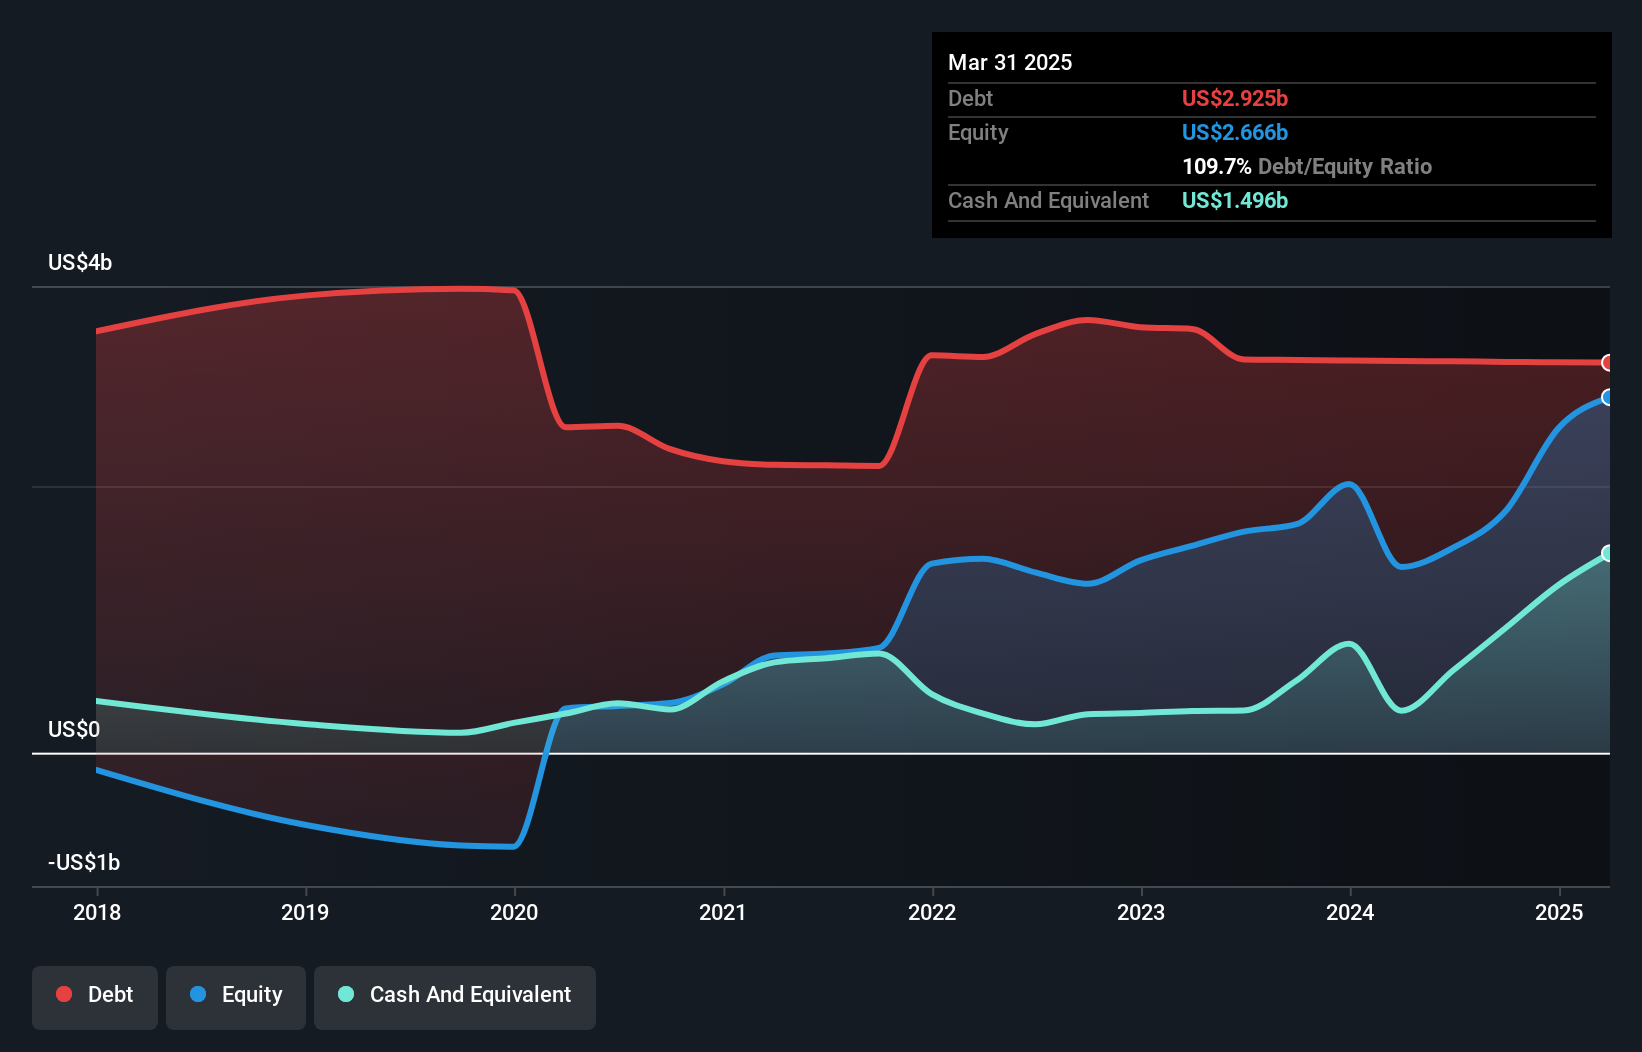
Task: Toggle Cash And Equivalent legend button
Action: (455, 997)
